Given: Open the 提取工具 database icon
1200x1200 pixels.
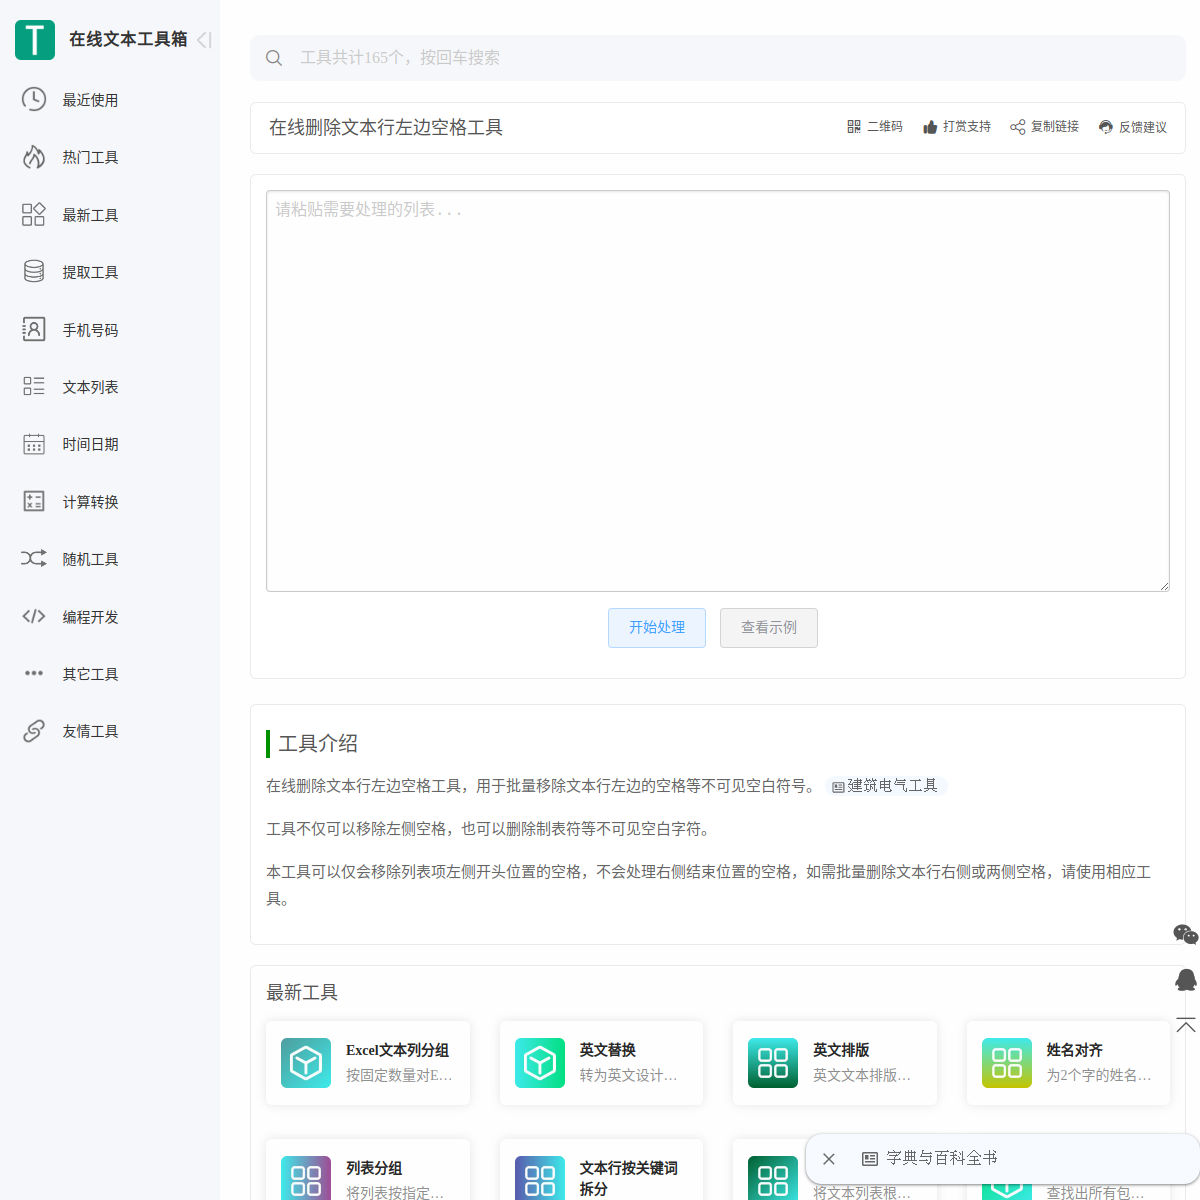Looking at the screenshot, I should click(x=34, y=272).
